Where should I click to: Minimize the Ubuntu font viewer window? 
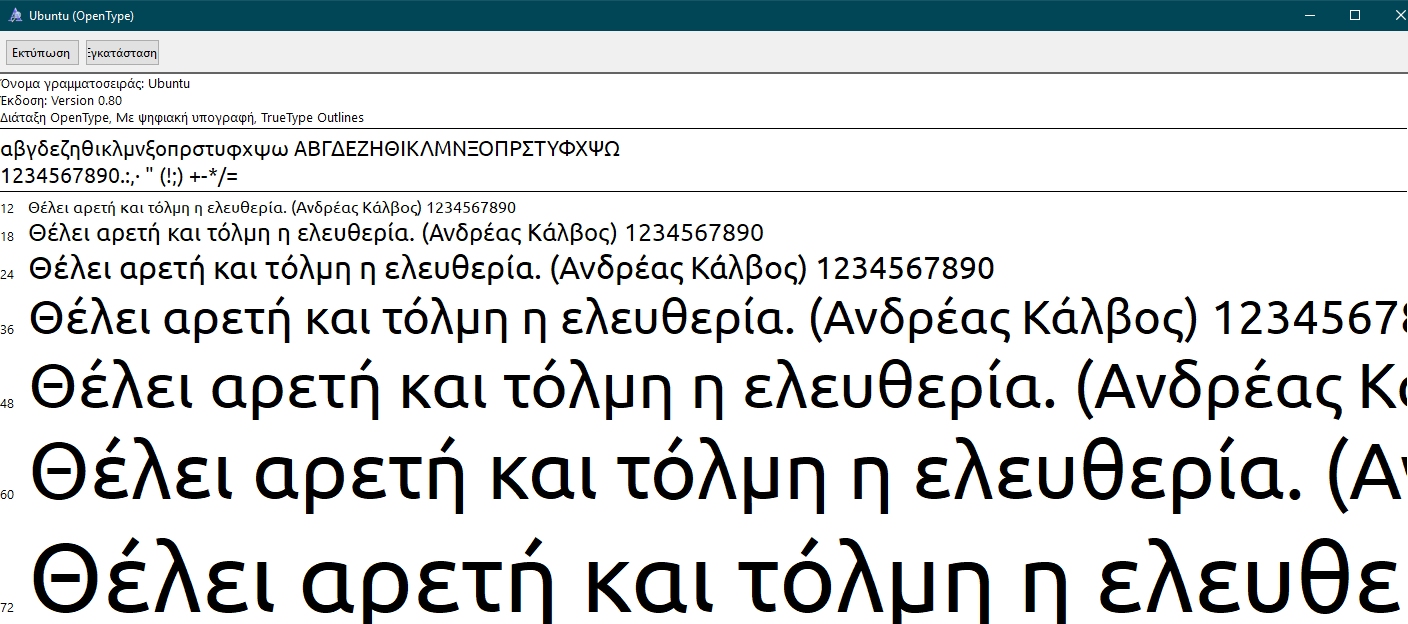point(1312,15)
